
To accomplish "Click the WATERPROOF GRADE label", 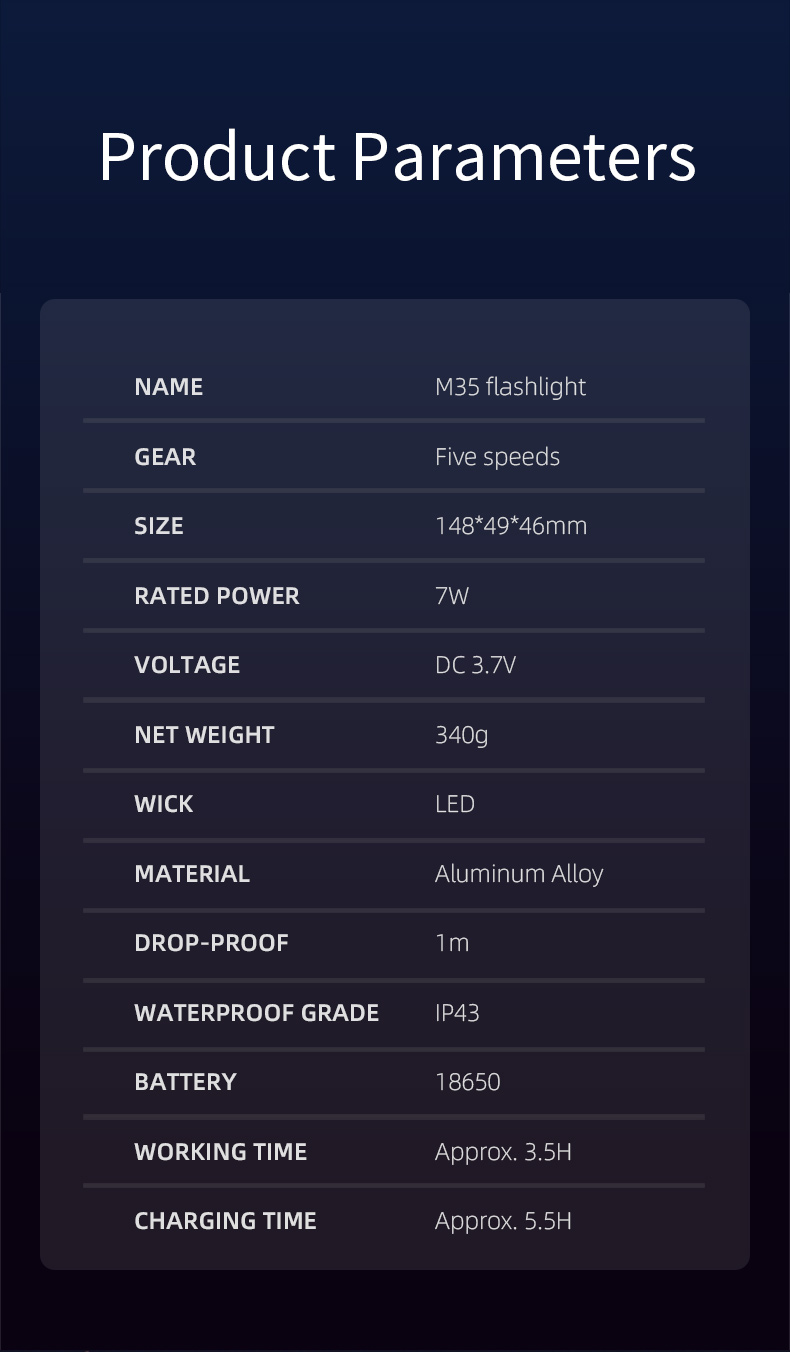I will (x=256, y=1013).
